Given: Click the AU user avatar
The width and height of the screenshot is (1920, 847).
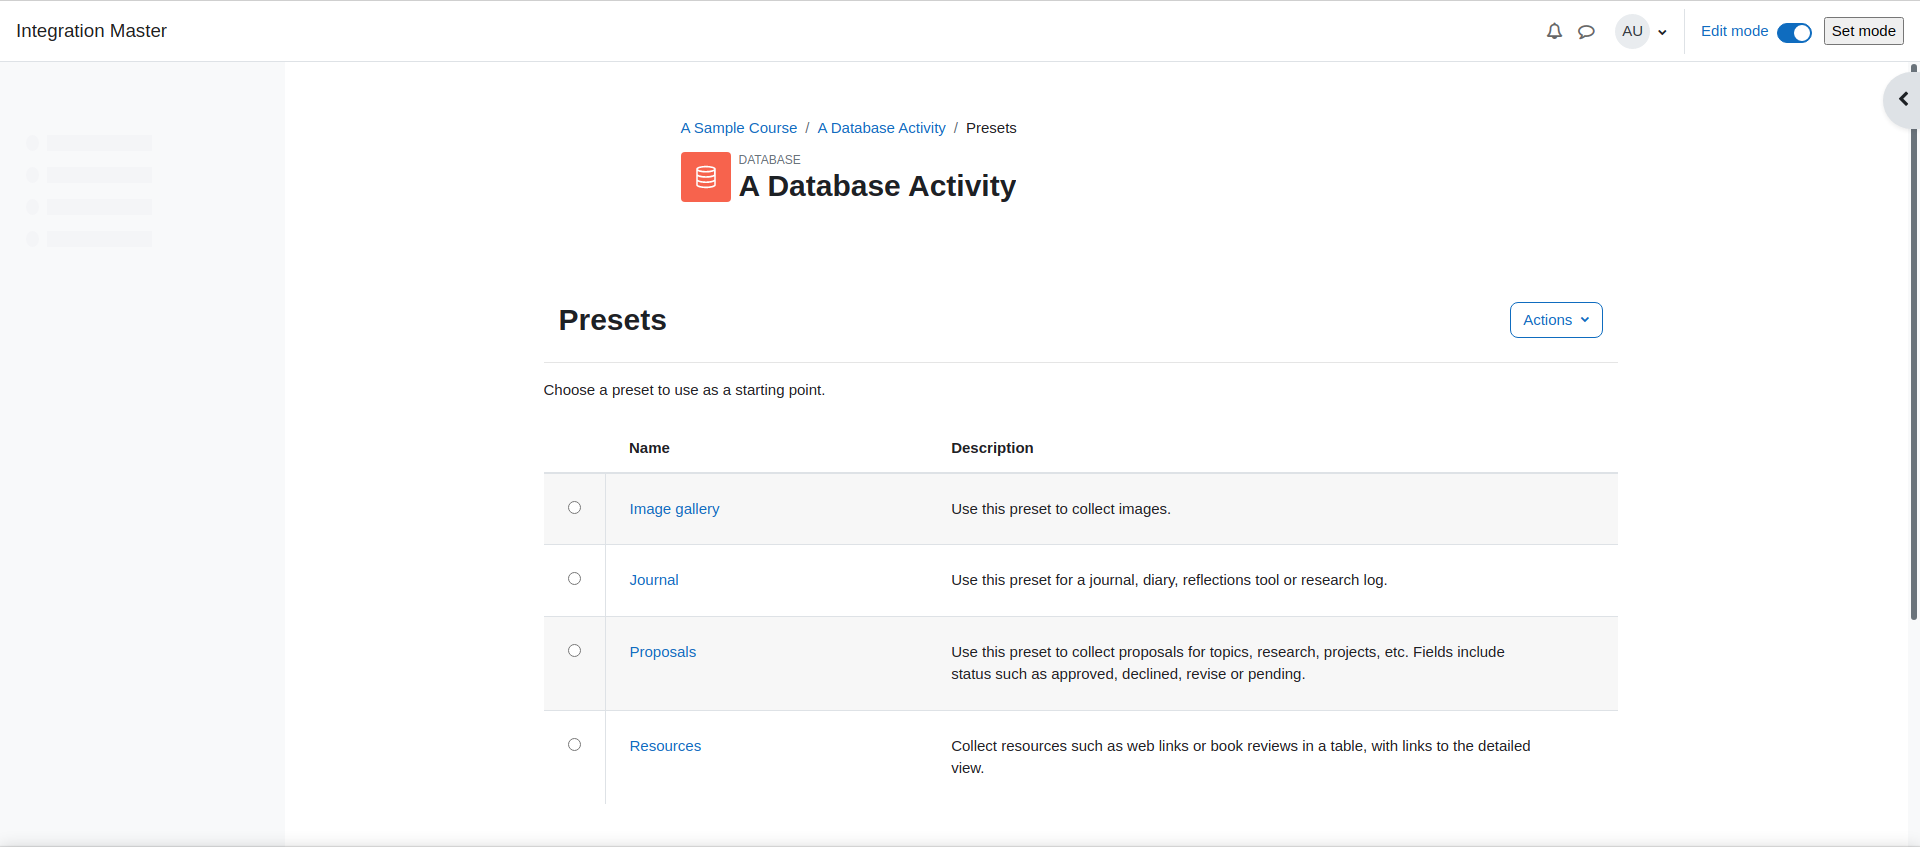Looking at the screenshot, I should pyautogui.click(x=1632, y=31).
